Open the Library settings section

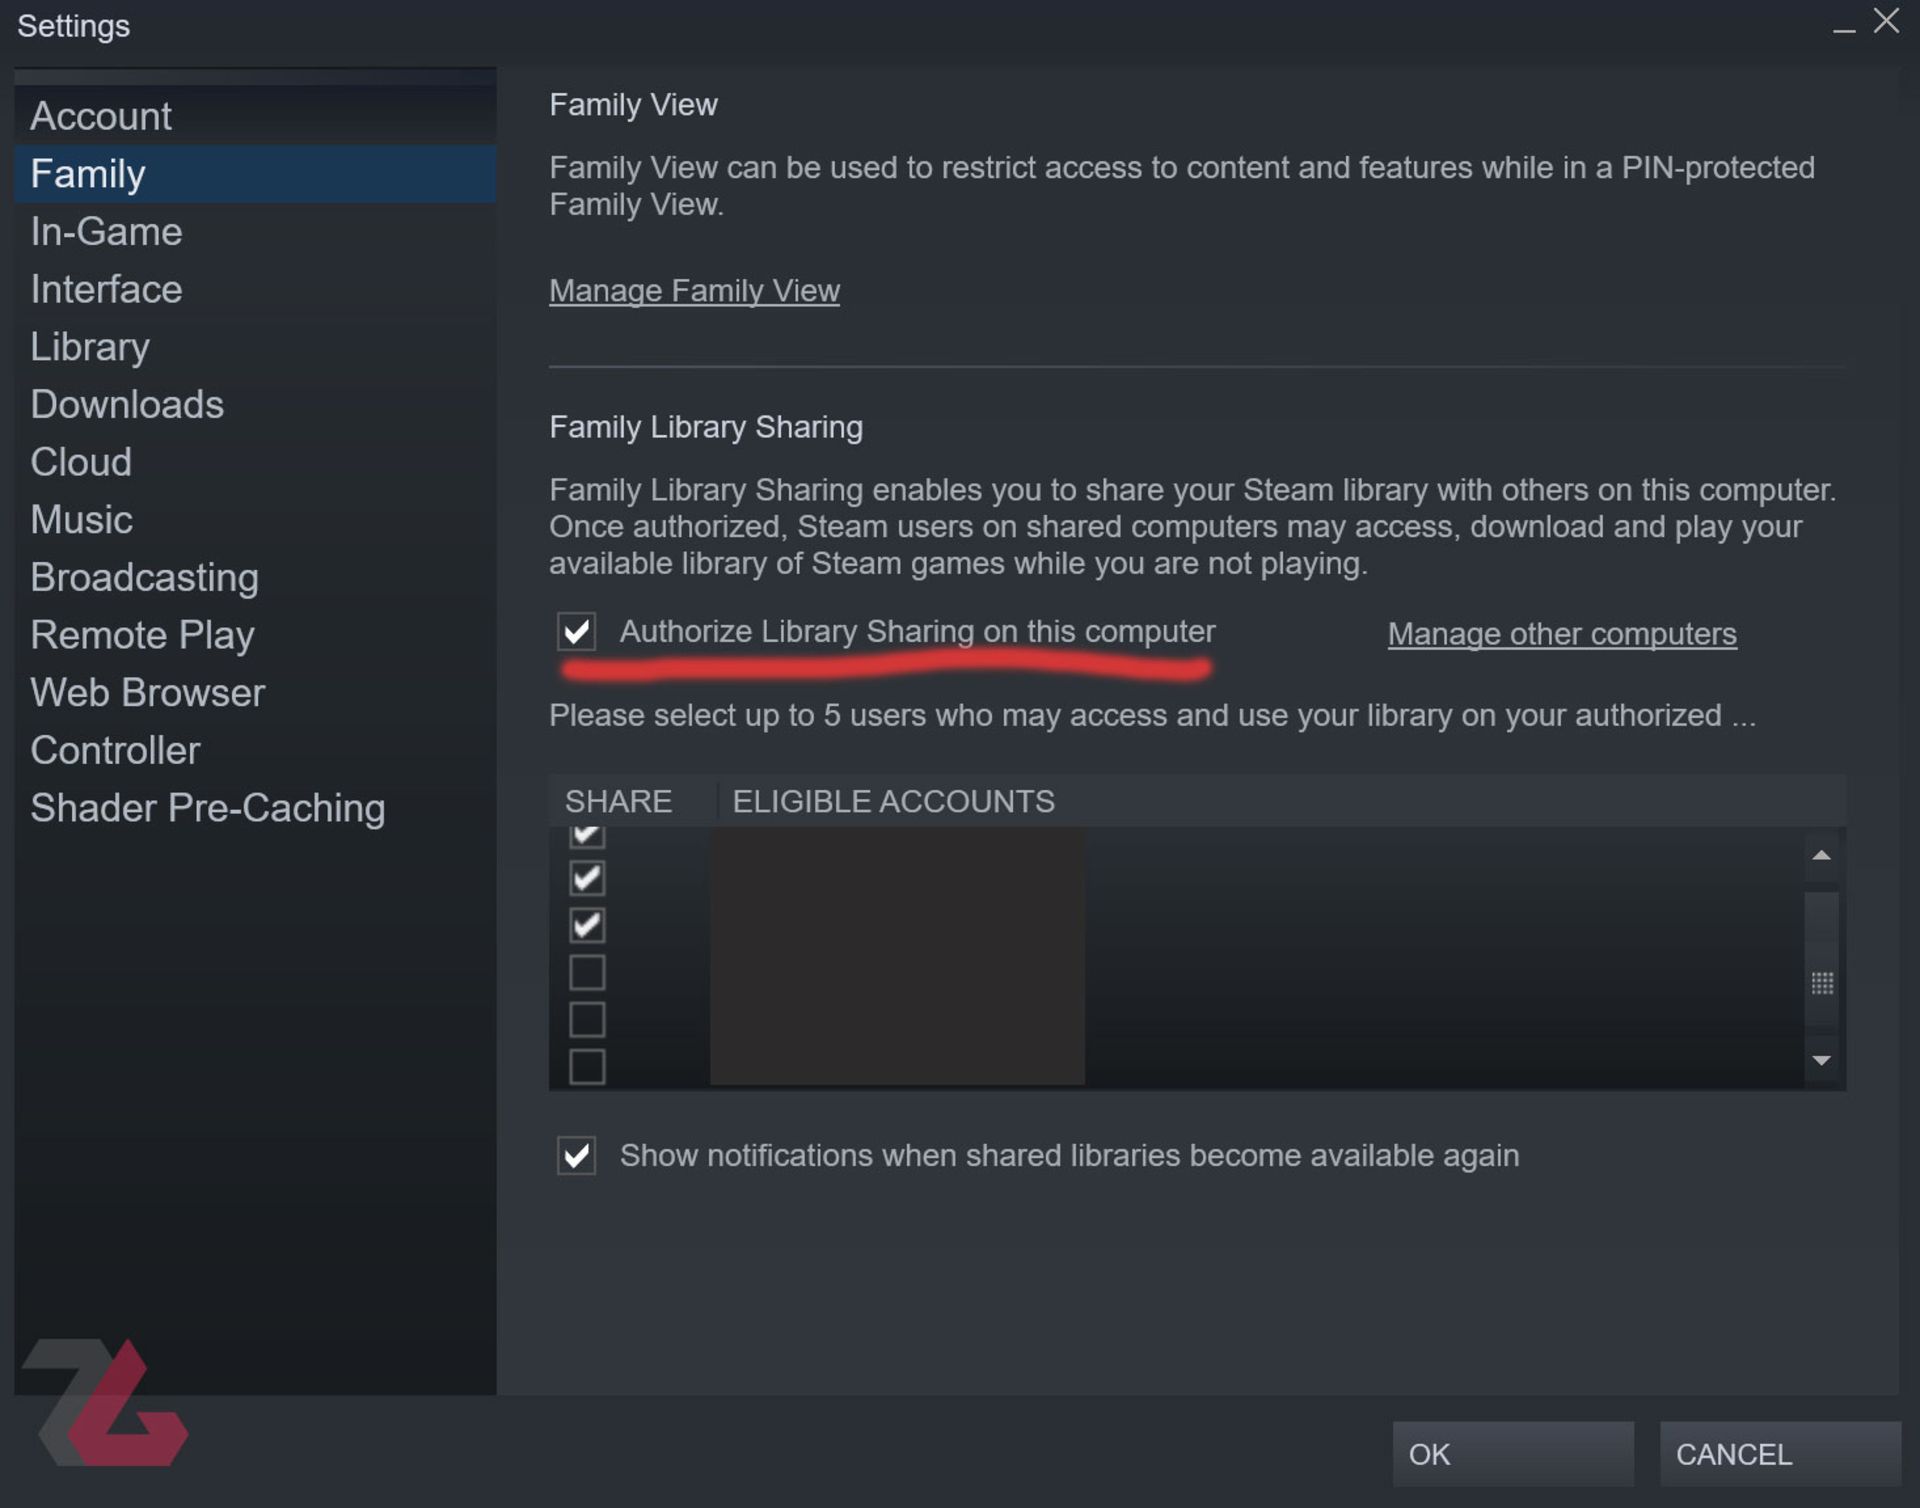point(255,347)
